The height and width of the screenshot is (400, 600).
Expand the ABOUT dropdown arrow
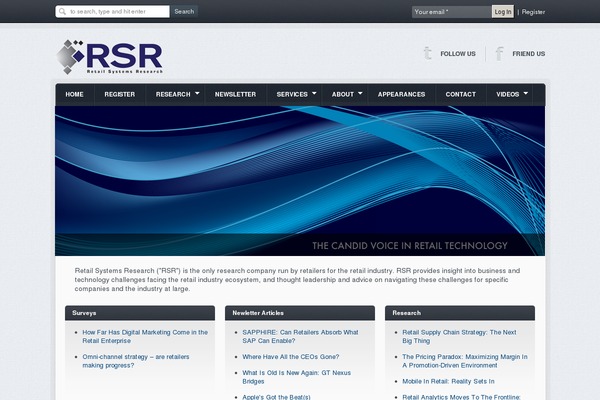point(360,93)
